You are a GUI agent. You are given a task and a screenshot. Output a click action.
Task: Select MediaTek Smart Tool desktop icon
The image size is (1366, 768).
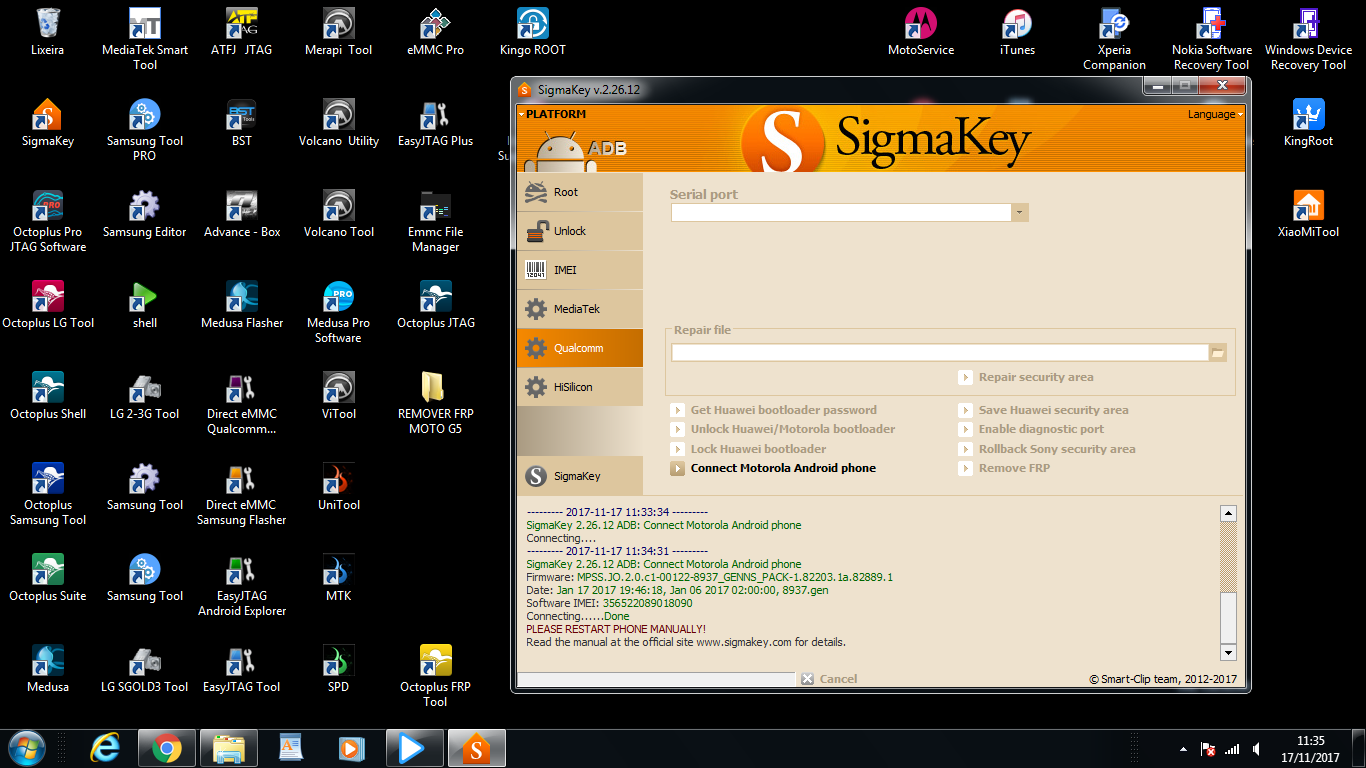145,39
